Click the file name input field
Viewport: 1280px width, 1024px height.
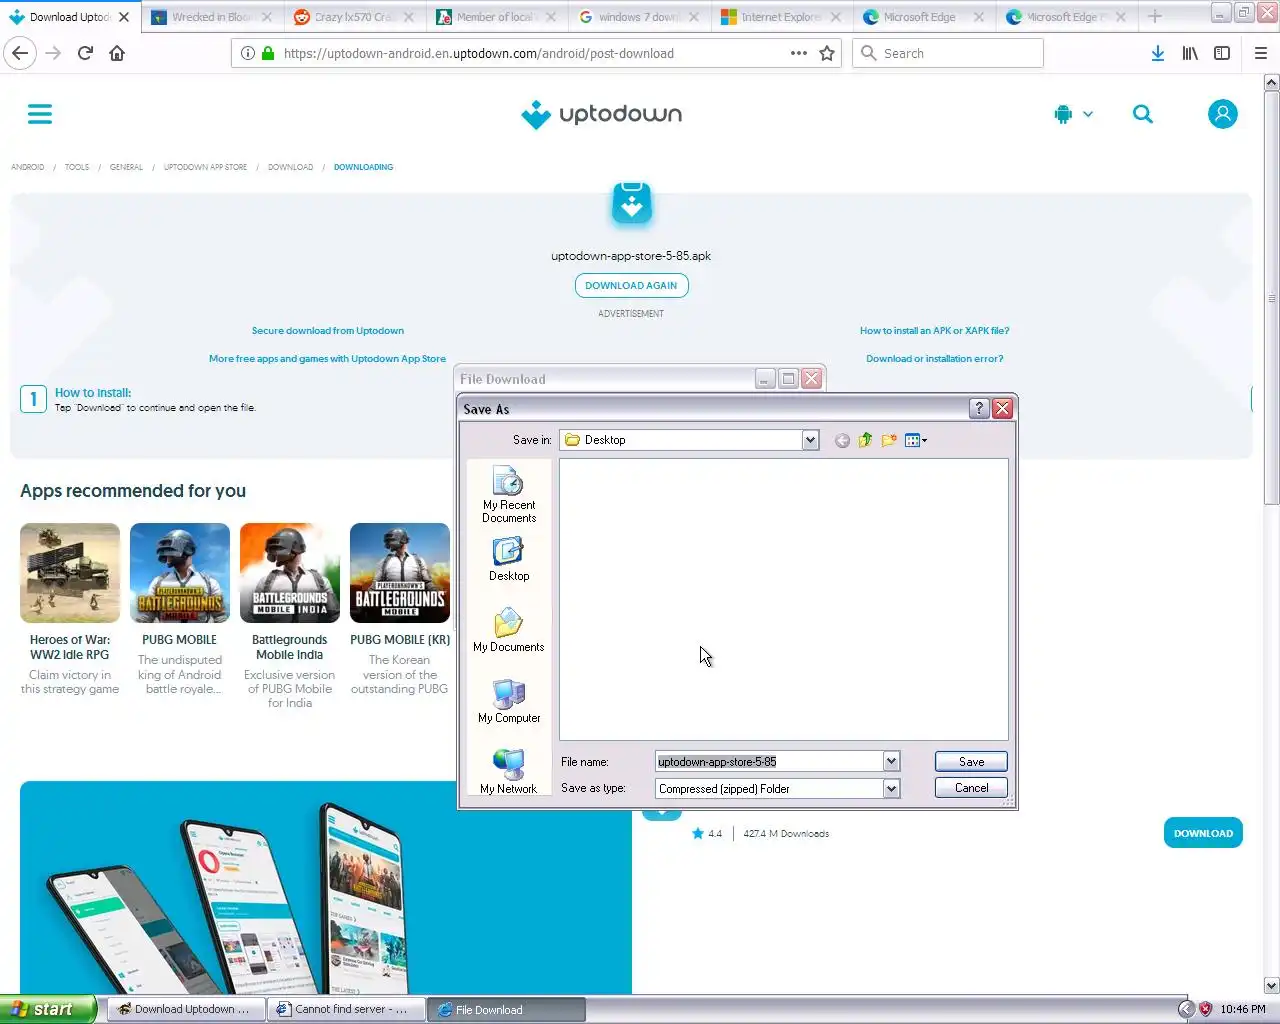(769, 762)
